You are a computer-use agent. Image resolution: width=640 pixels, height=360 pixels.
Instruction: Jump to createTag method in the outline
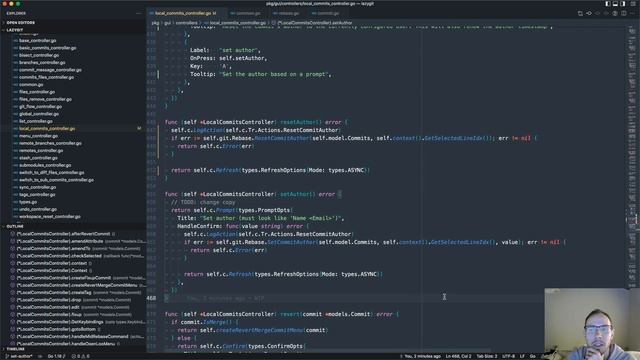(x=54, y=293)
